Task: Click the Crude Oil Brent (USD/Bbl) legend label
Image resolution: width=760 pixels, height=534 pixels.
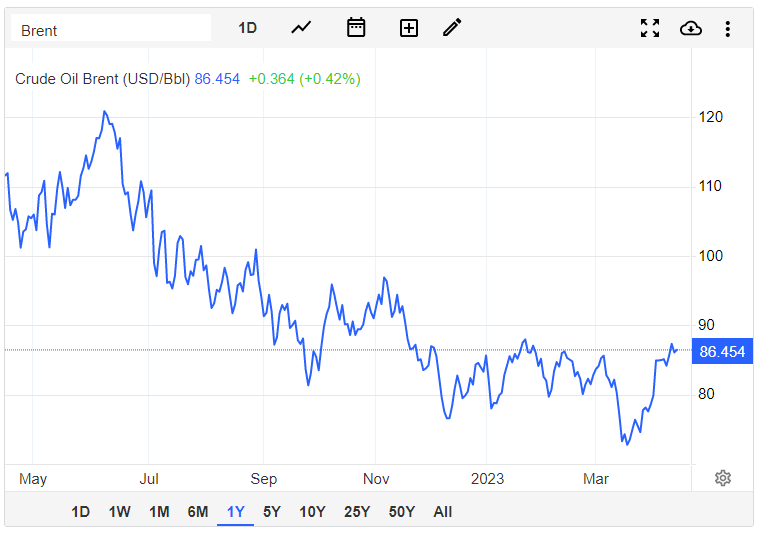Action: [102, 79]
